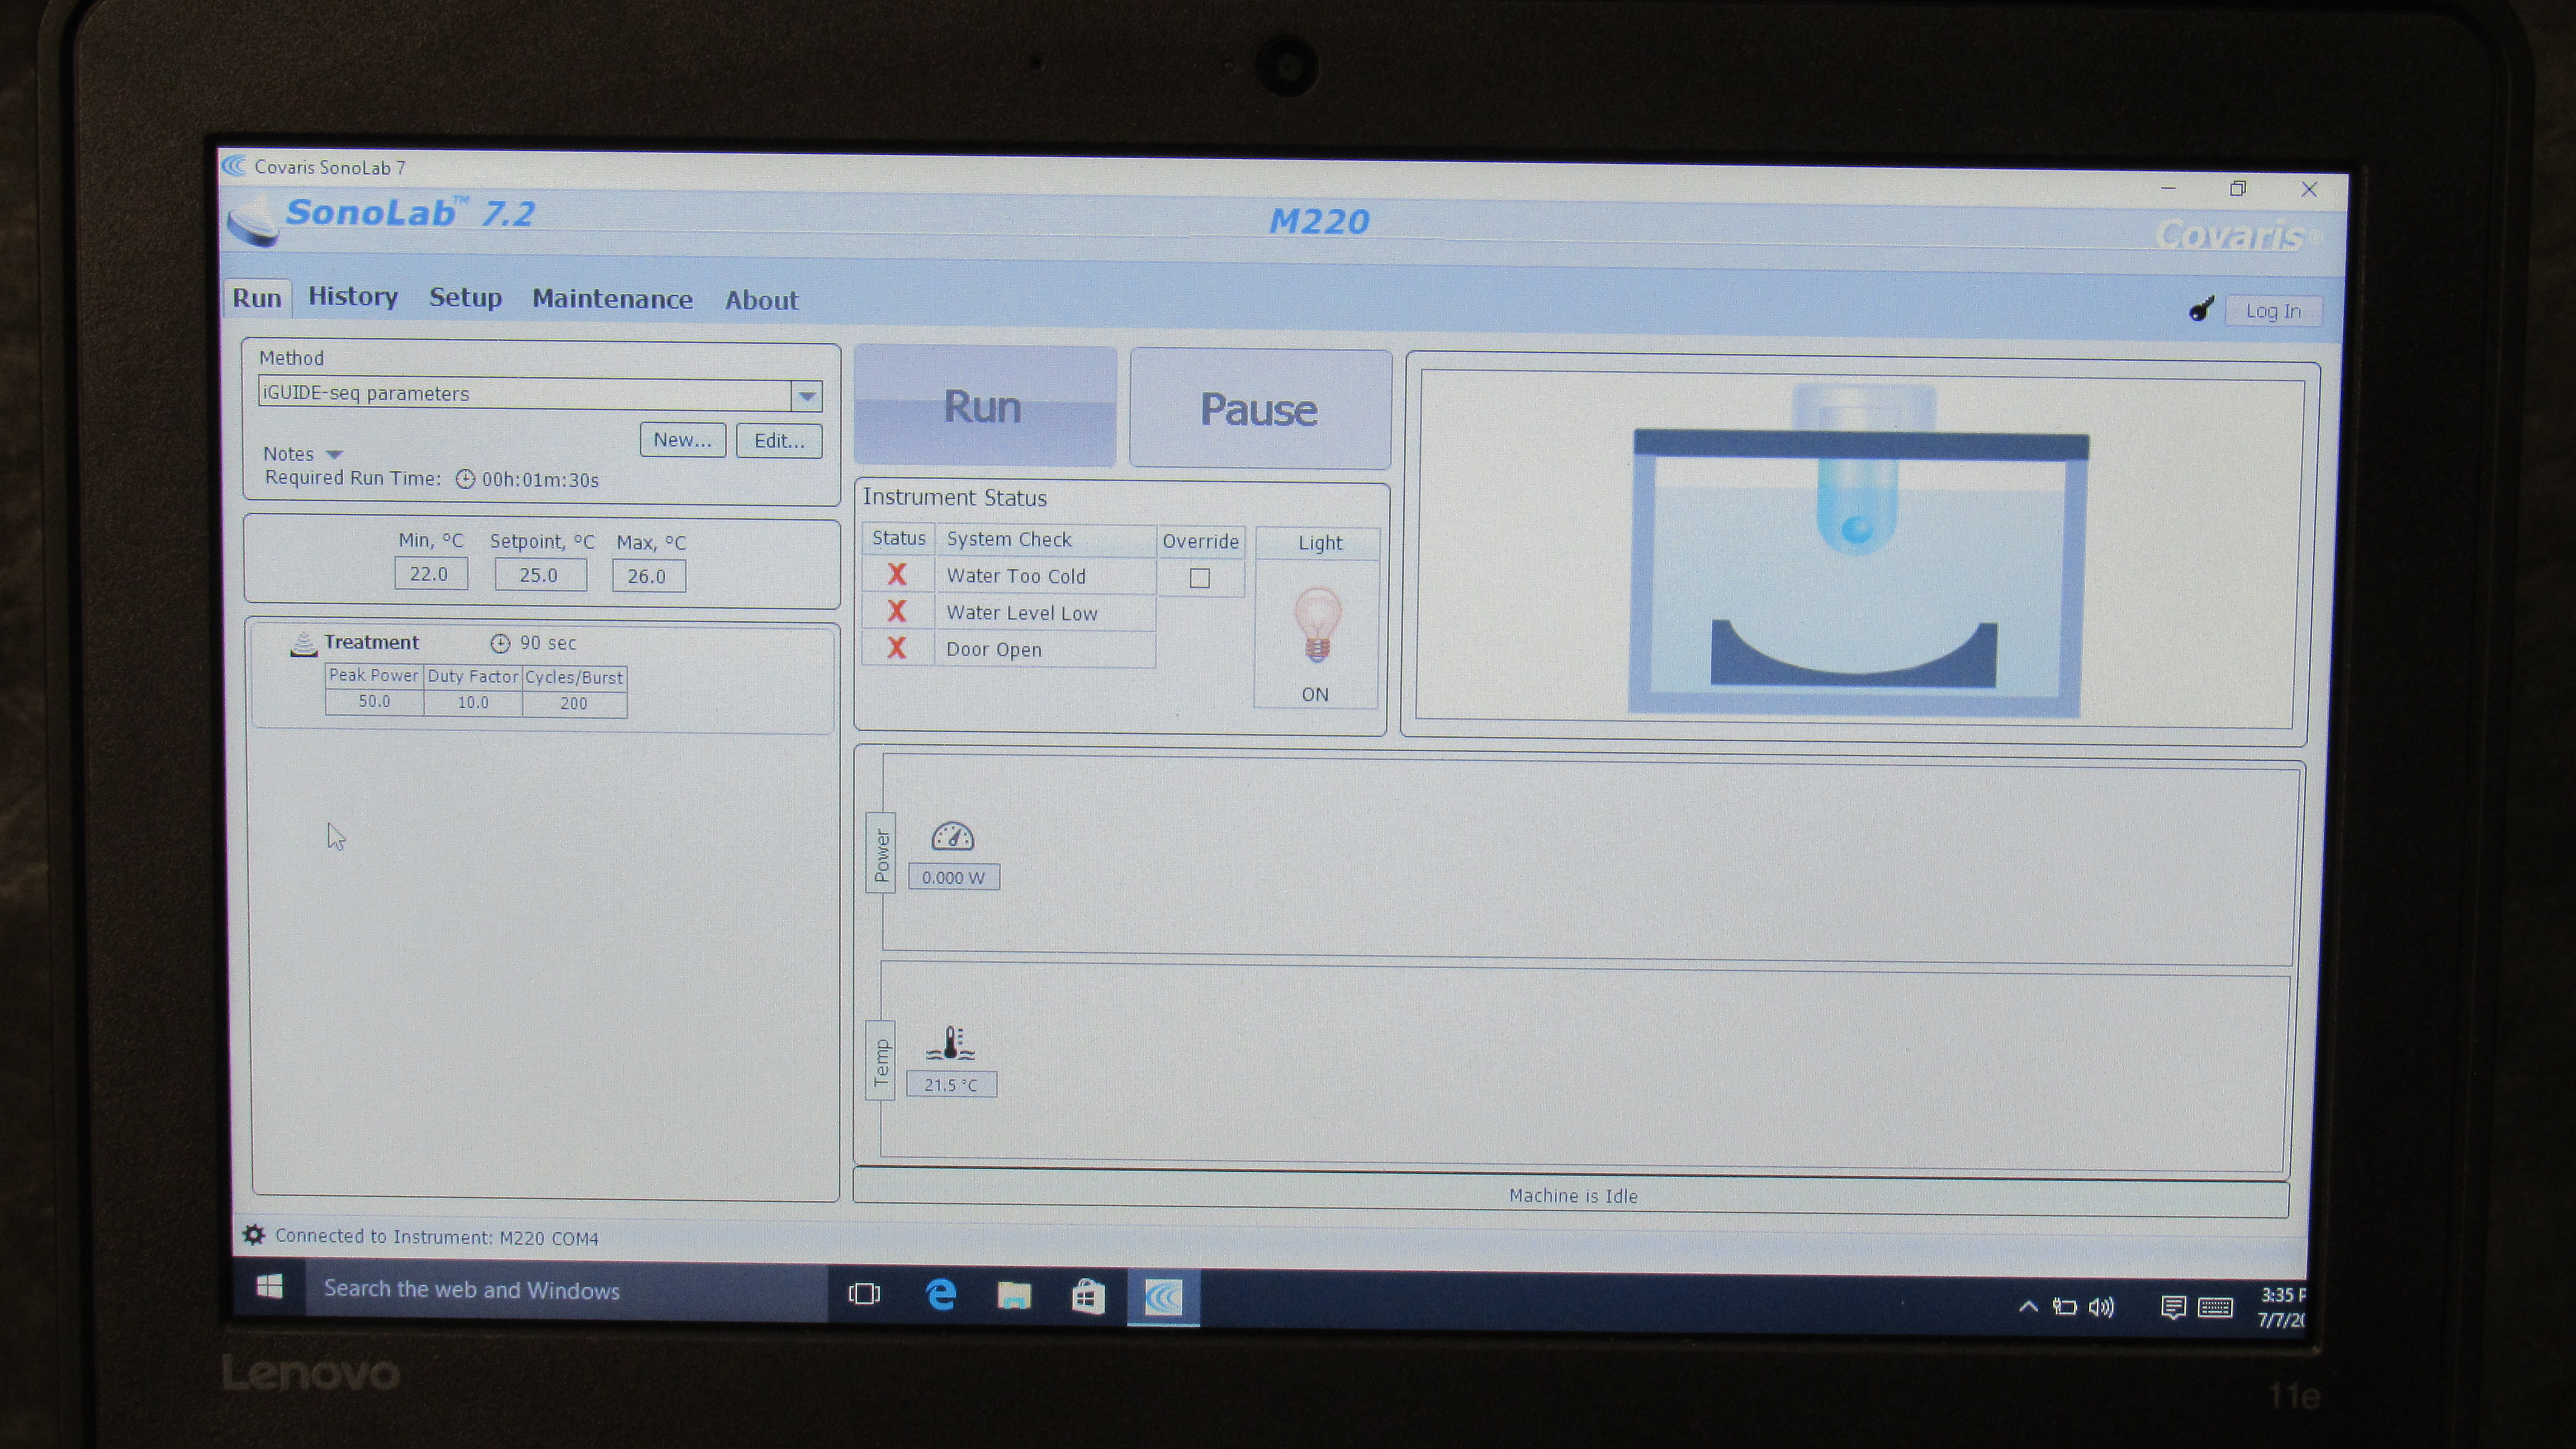The height and width of the screenshot is (1449, 2576).
Task: Click the 21.5 °C temperature reading
Action: coord(951,1085)
